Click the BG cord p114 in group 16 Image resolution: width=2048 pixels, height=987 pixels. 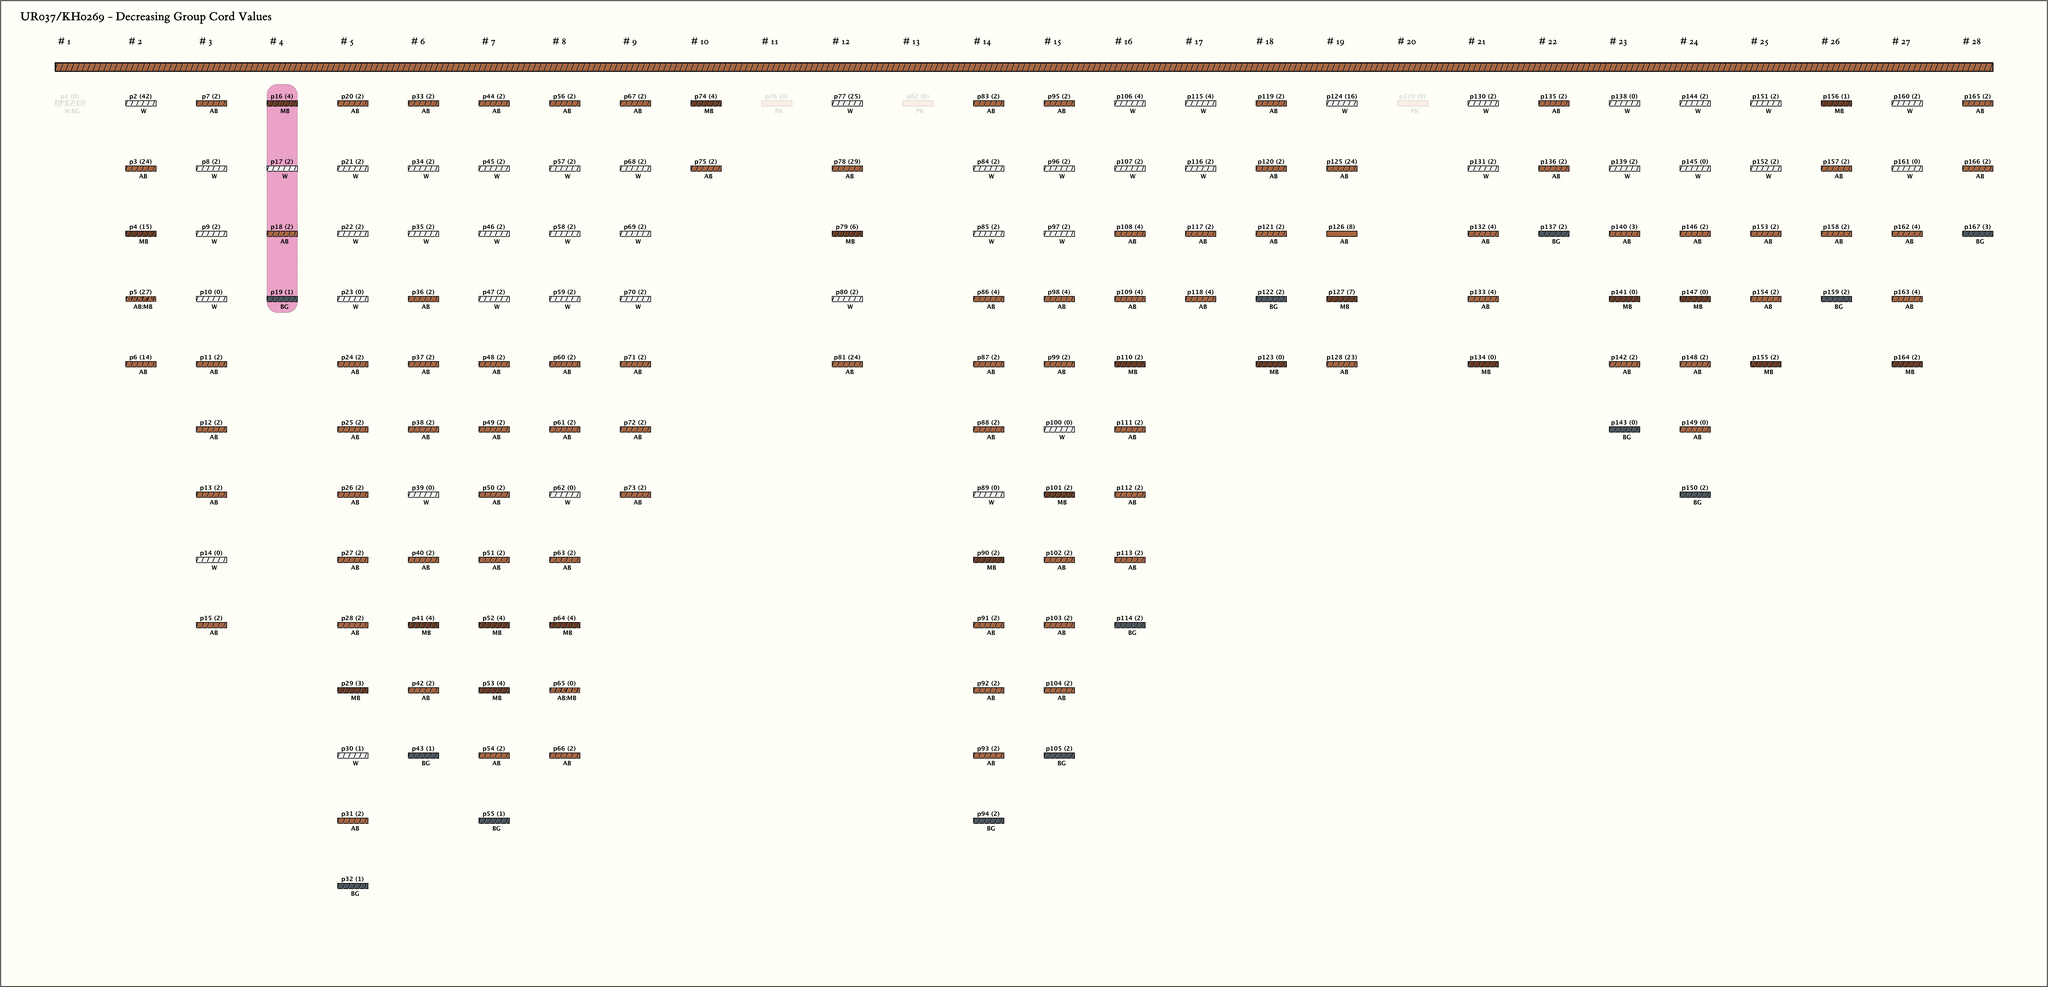point(1130,625)
